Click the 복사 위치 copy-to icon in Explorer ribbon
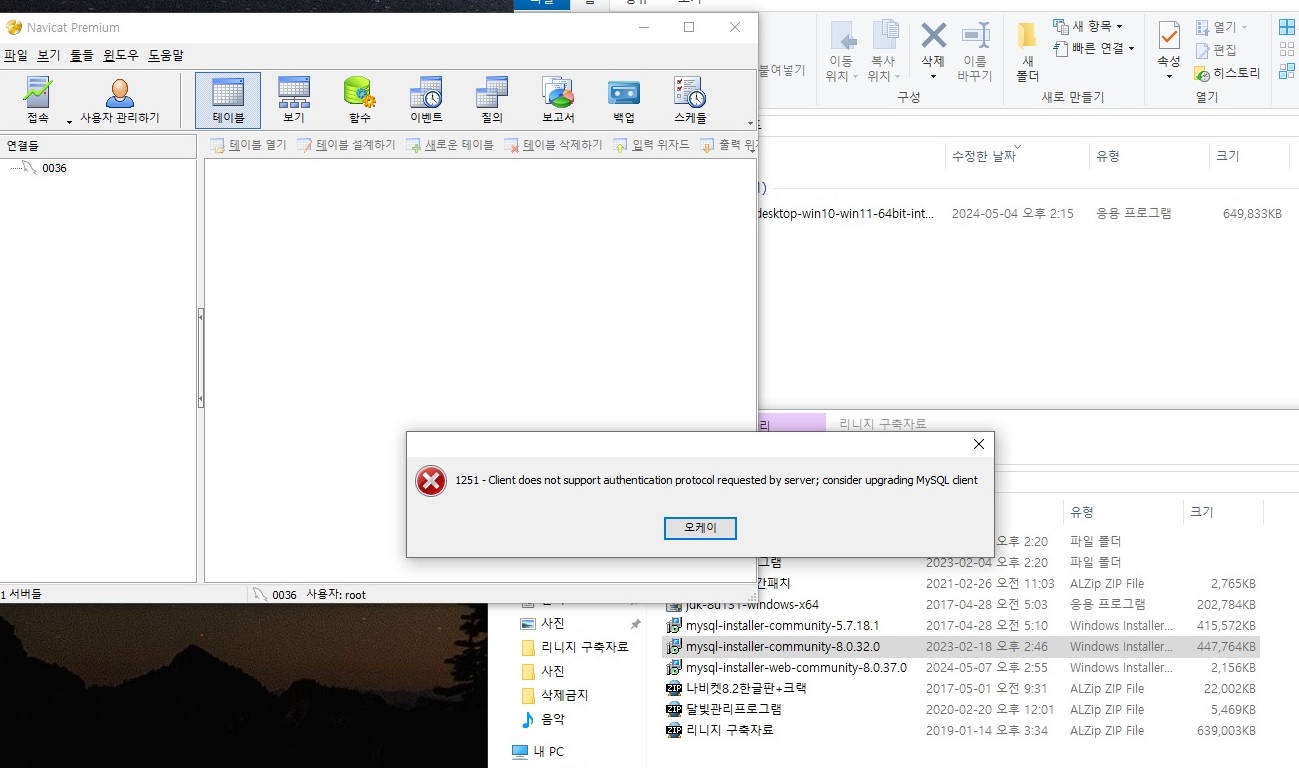The height and width of the screenshot is (768, 1299). tap(884, 38)
